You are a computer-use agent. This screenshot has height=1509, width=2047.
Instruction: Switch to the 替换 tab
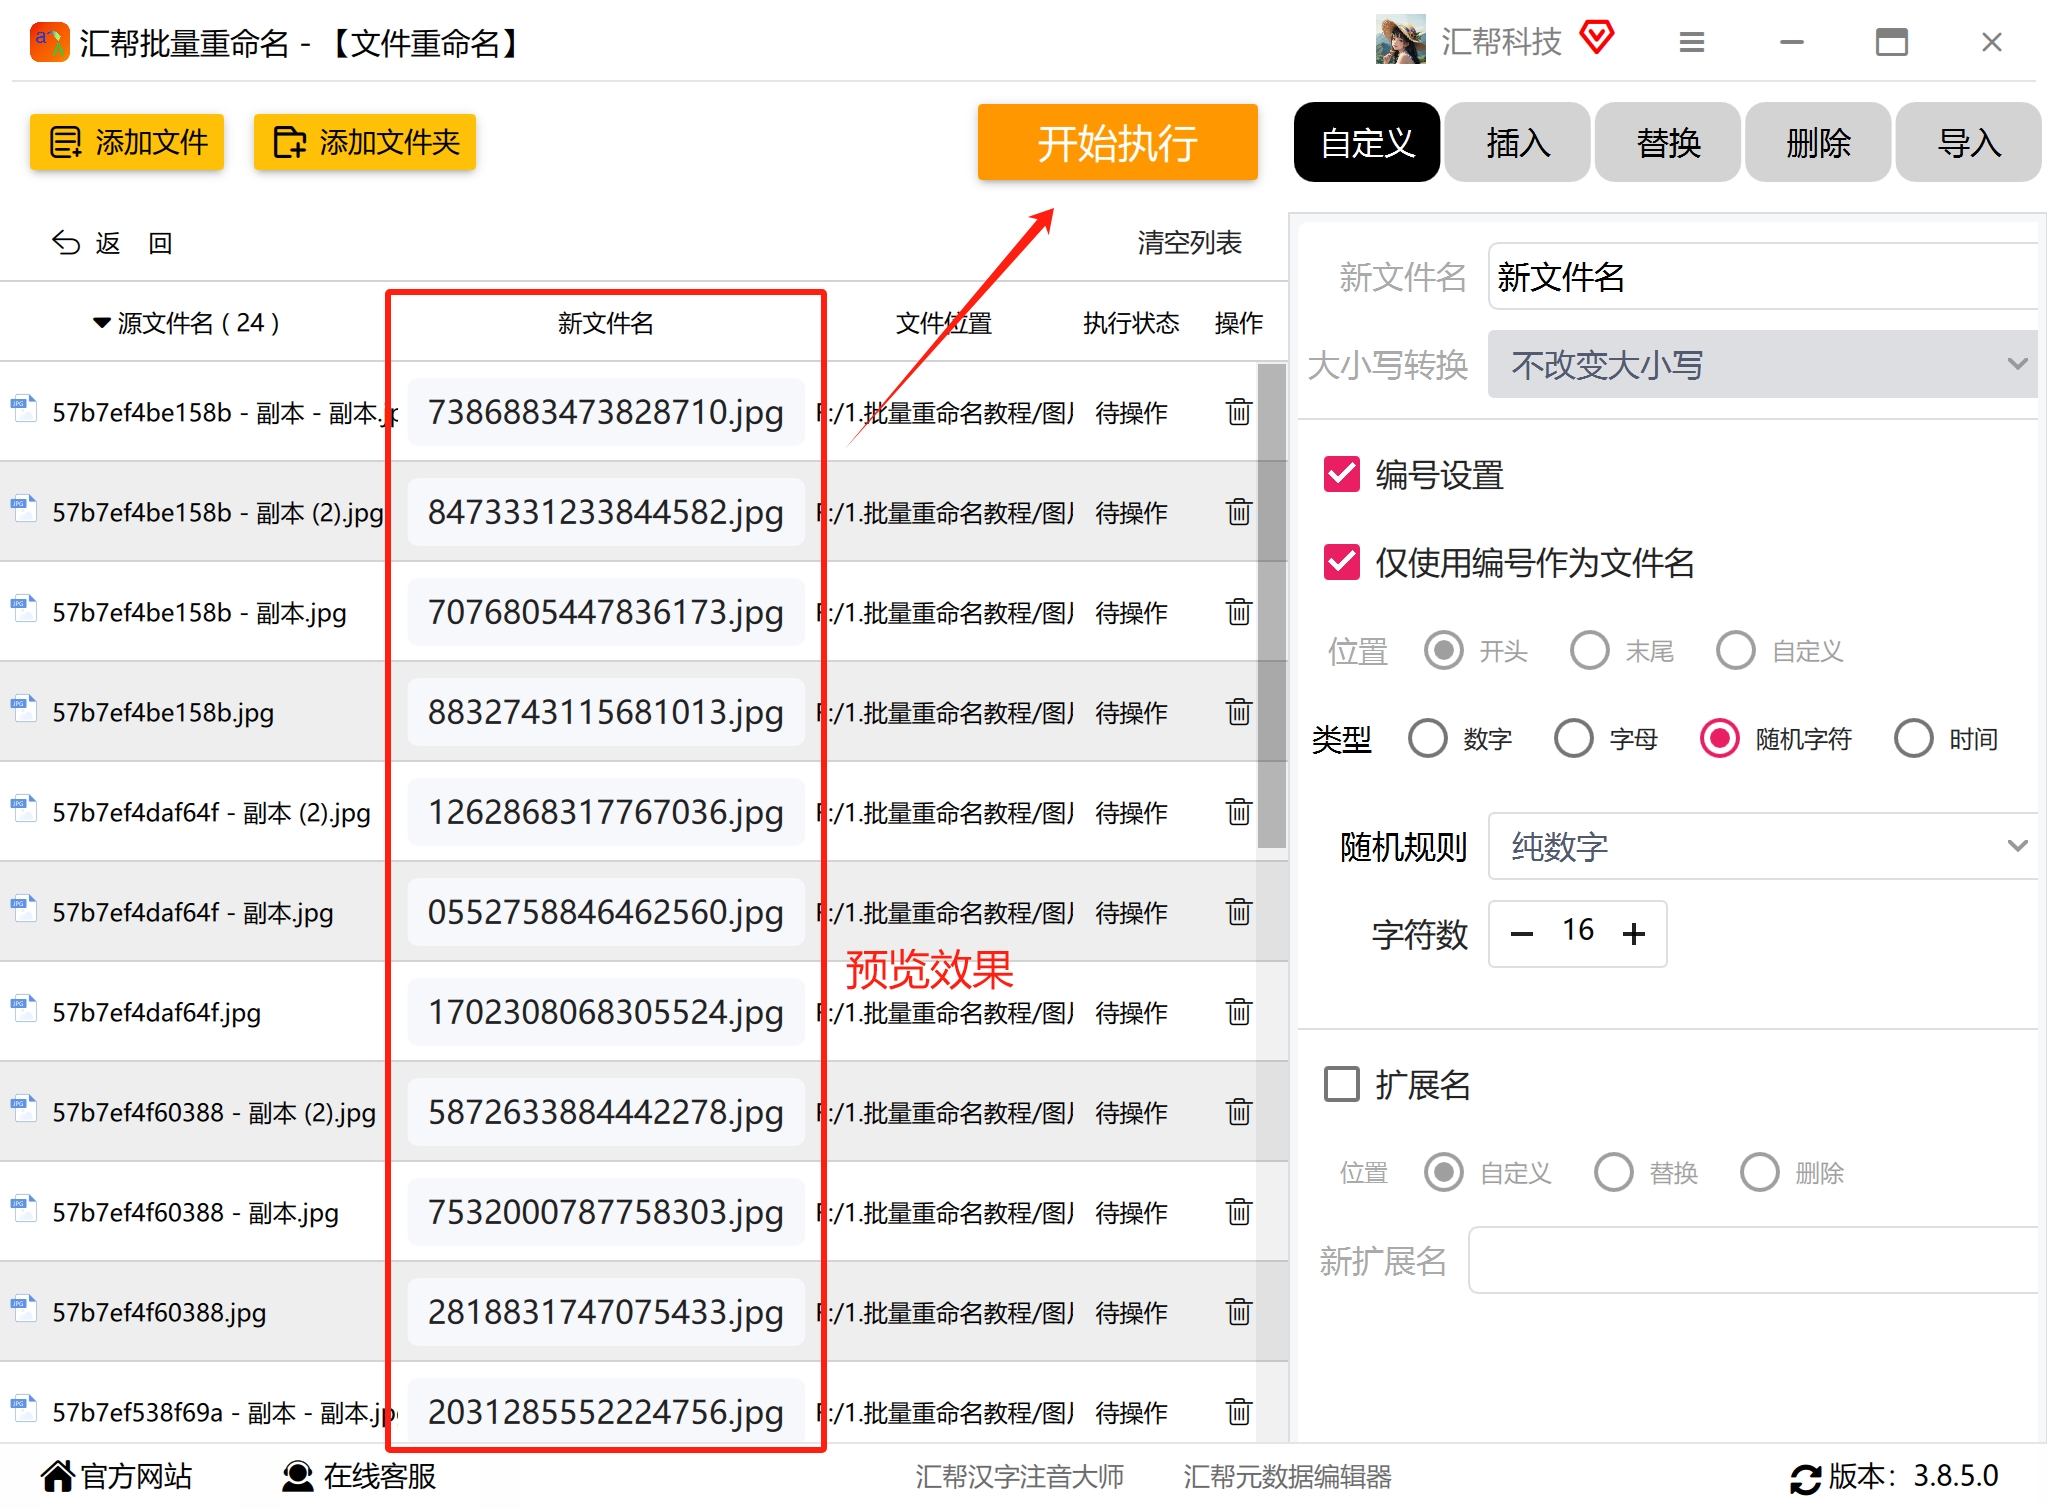click(x=1667, y=143)
